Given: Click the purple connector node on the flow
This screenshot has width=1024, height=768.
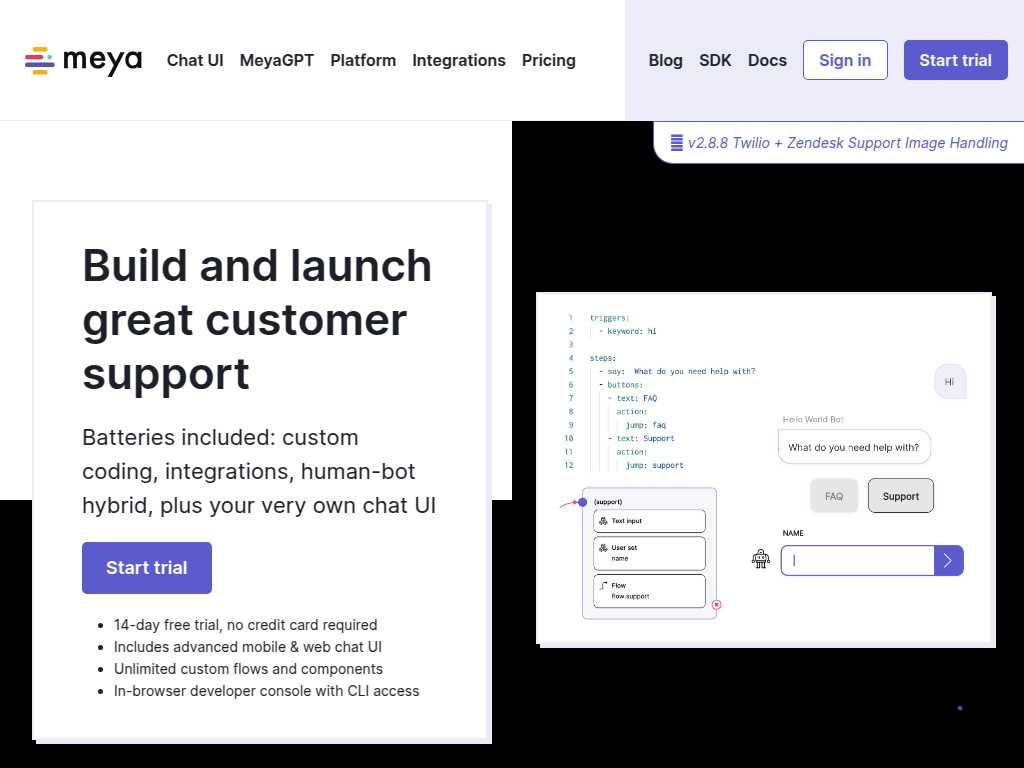Looking at the screenshot, I should click(x=583, y=502).
